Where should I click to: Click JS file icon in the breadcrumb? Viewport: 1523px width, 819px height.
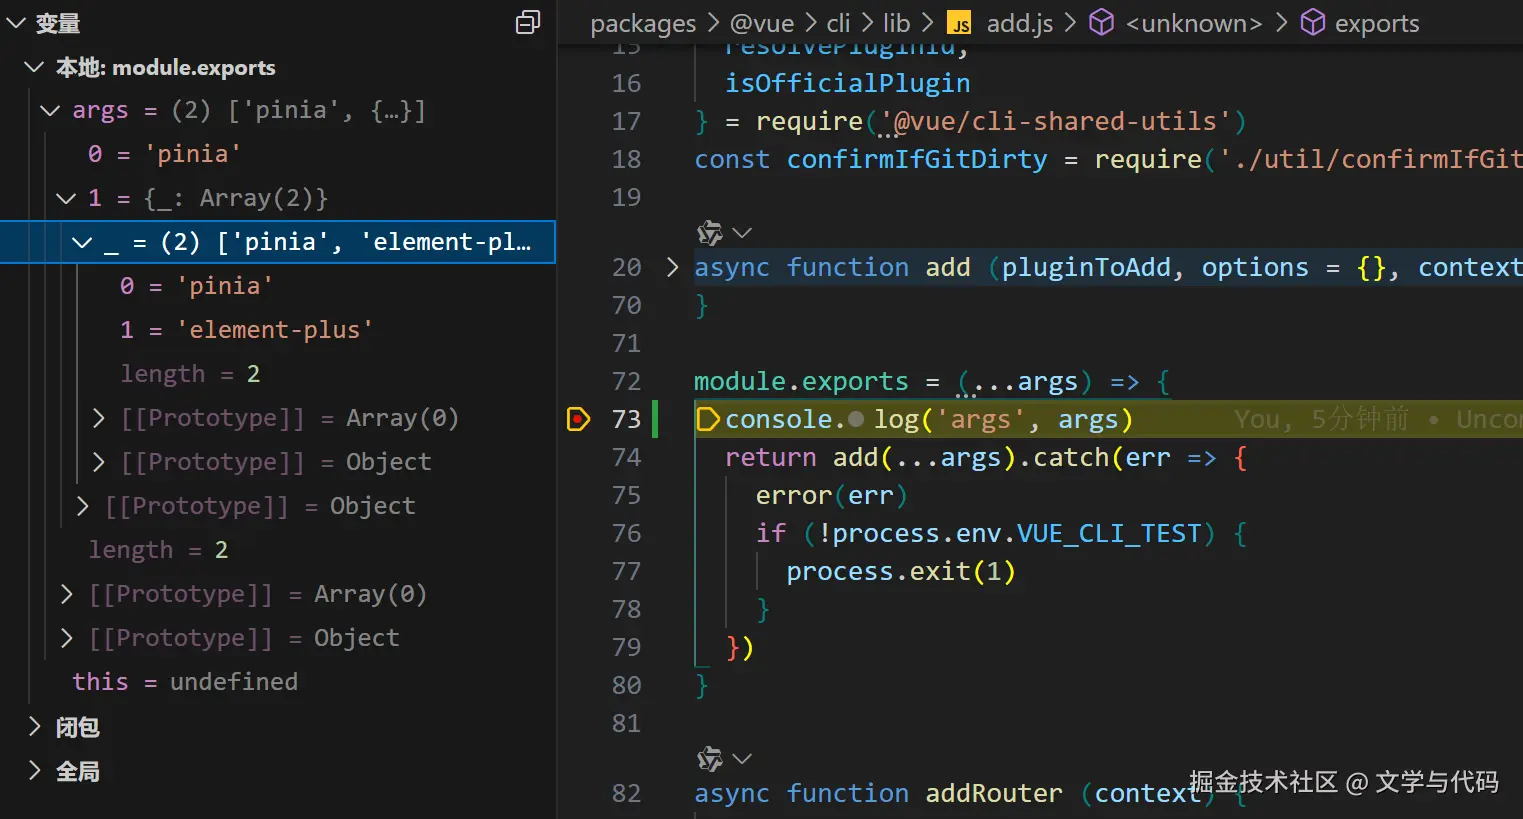point(959,23)
